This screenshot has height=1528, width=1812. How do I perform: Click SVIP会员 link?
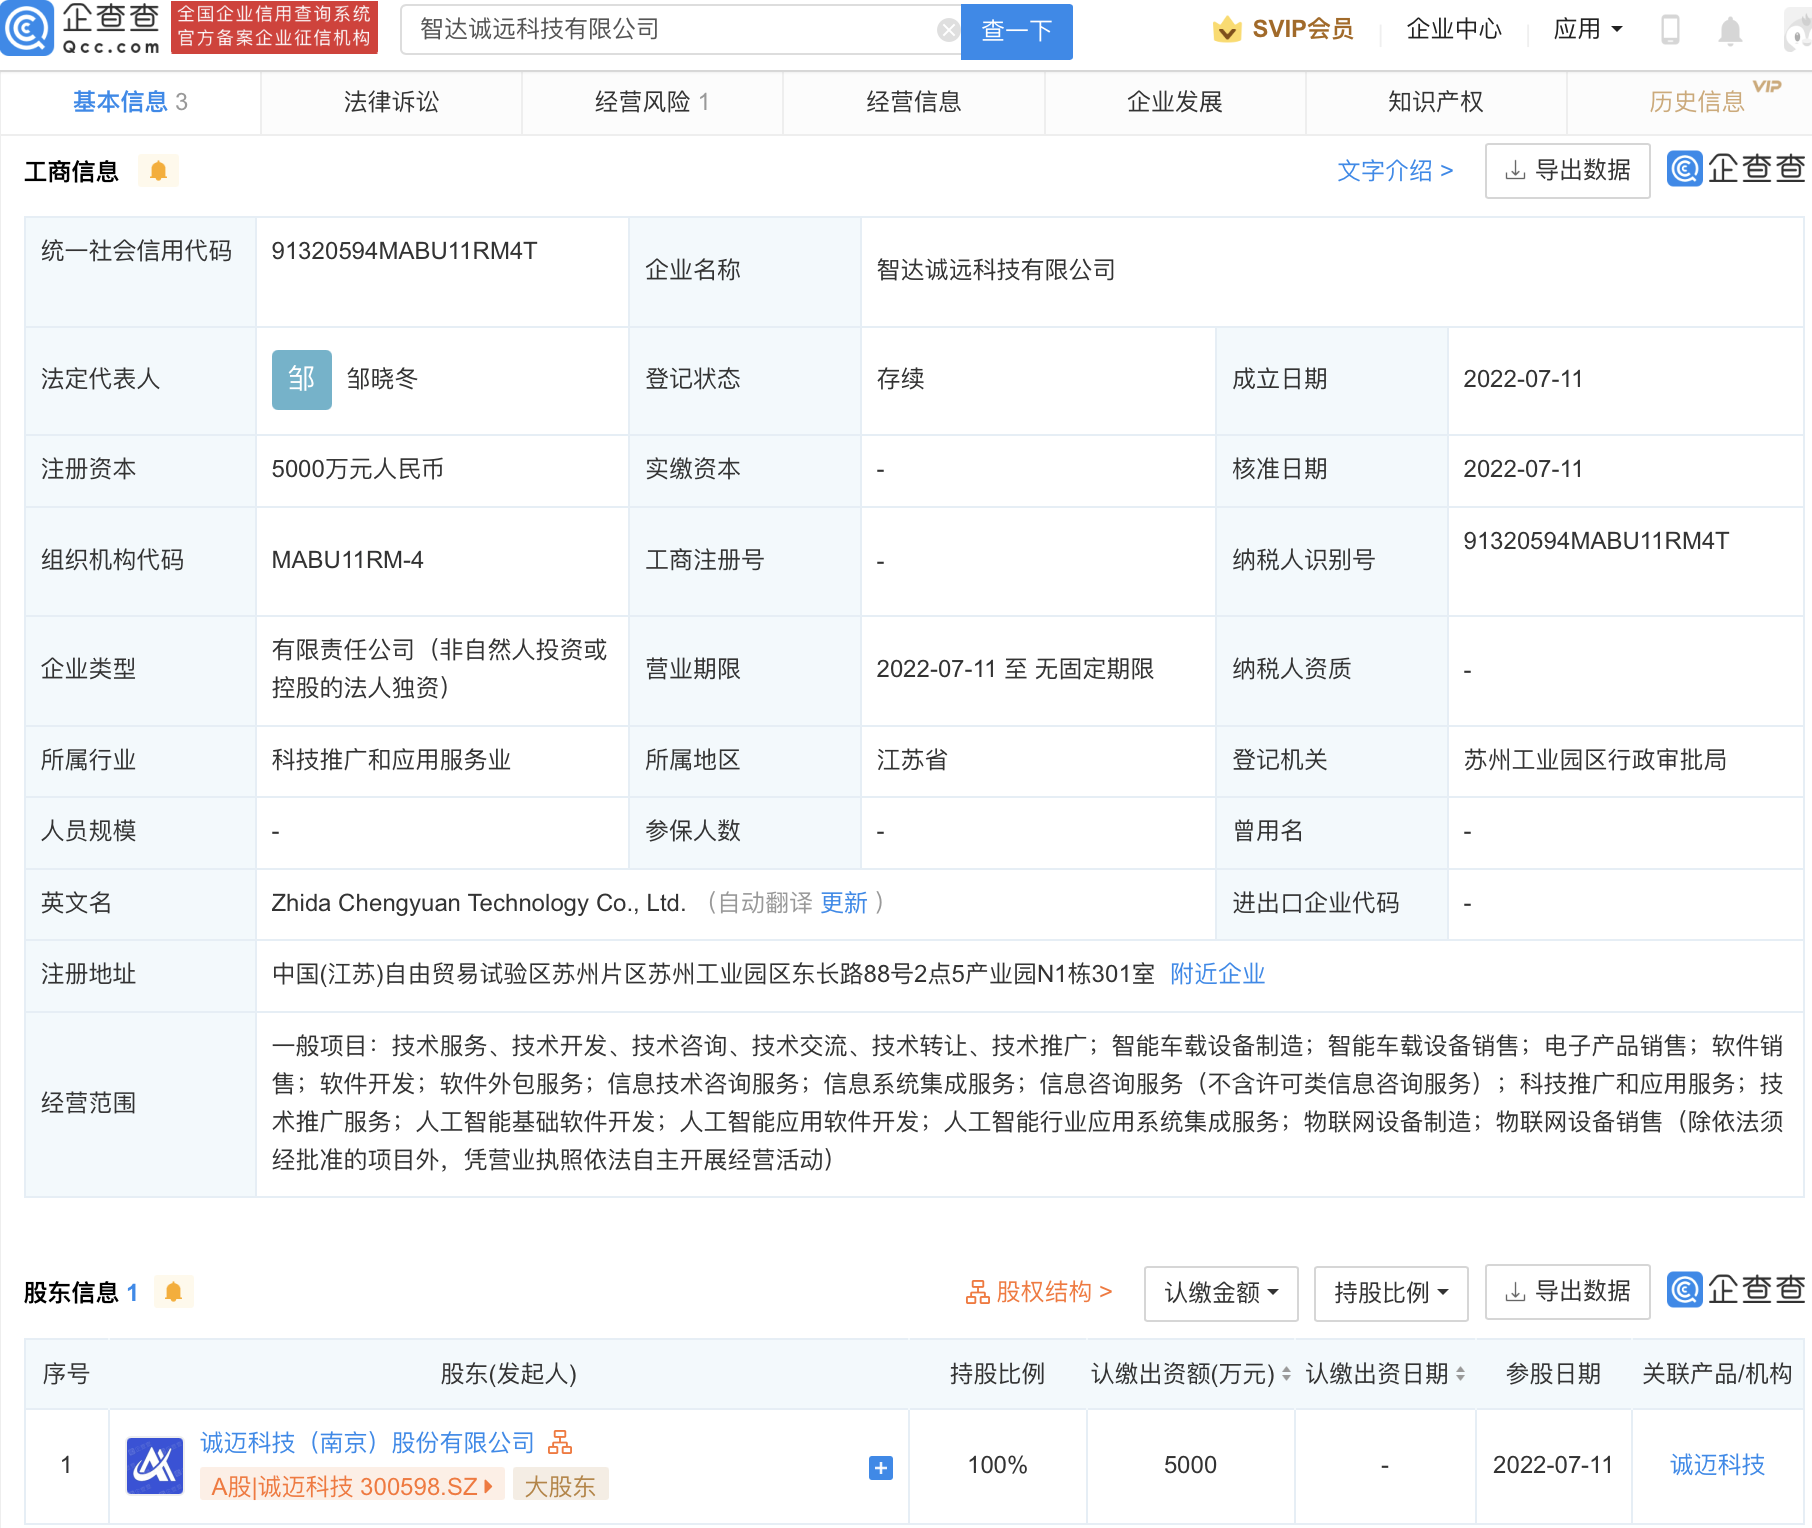pyautogui.click(x=1302, y=29)
